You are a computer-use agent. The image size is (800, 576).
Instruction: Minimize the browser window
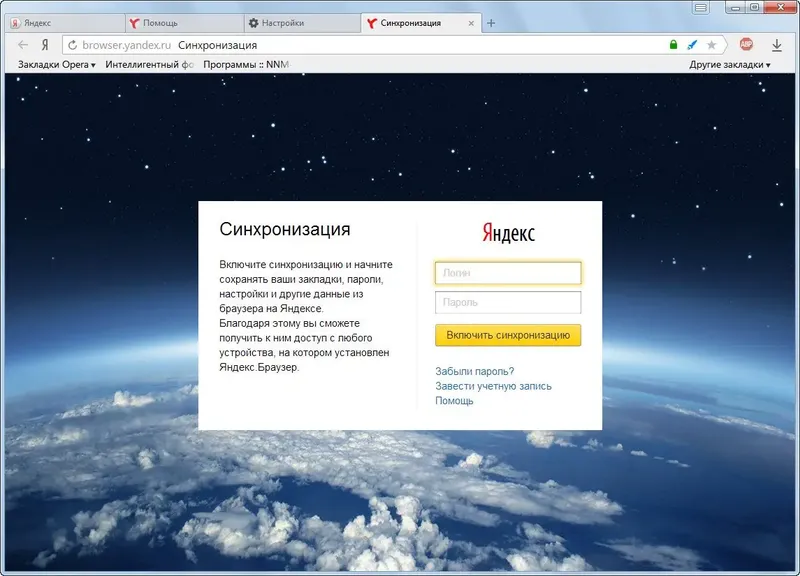point(735,7)
